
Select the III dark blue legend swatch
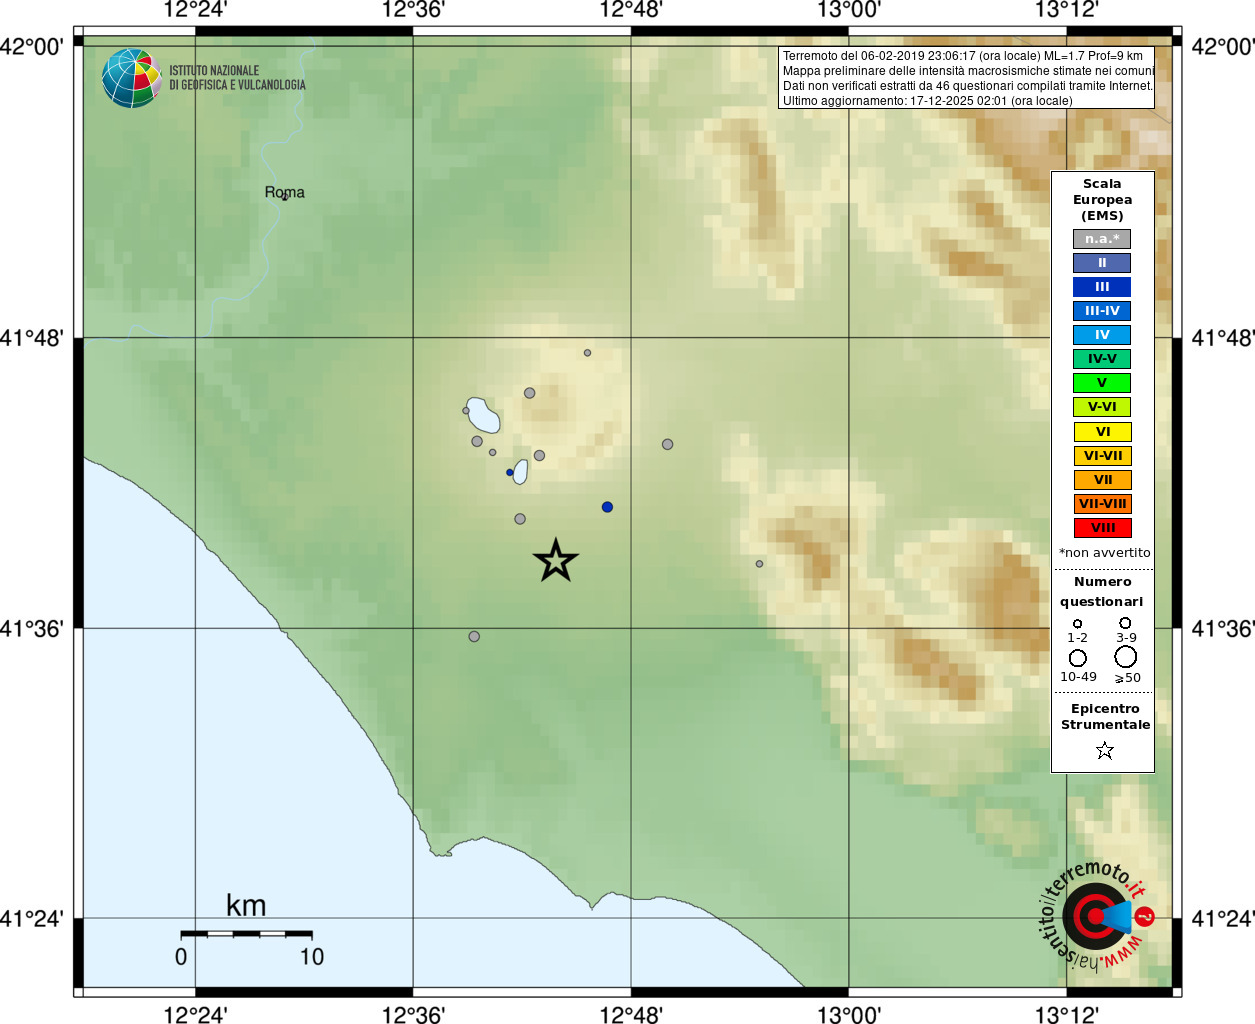pos(1102,287)
